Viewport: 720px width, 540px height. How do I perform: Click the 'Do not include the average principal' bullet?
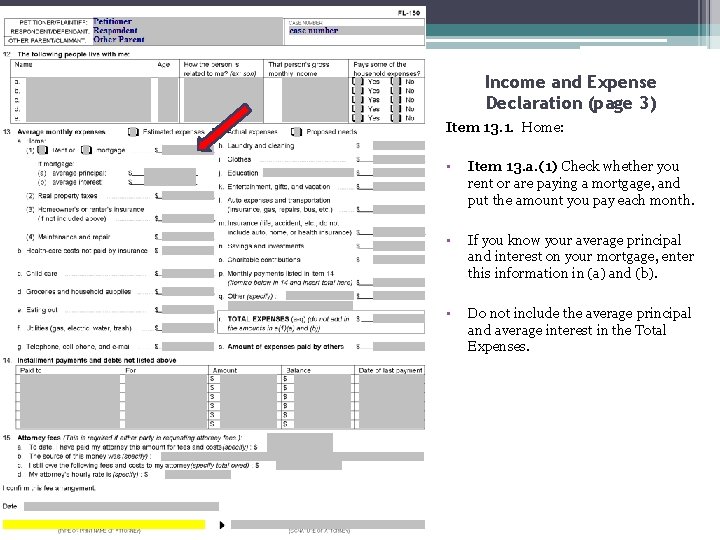click(x=579, y=330)
